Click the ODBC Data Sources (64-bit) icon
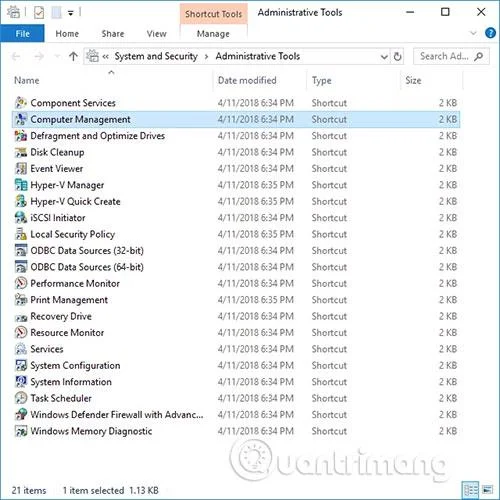The image size is (500, 500). click(x=21, y=267)
